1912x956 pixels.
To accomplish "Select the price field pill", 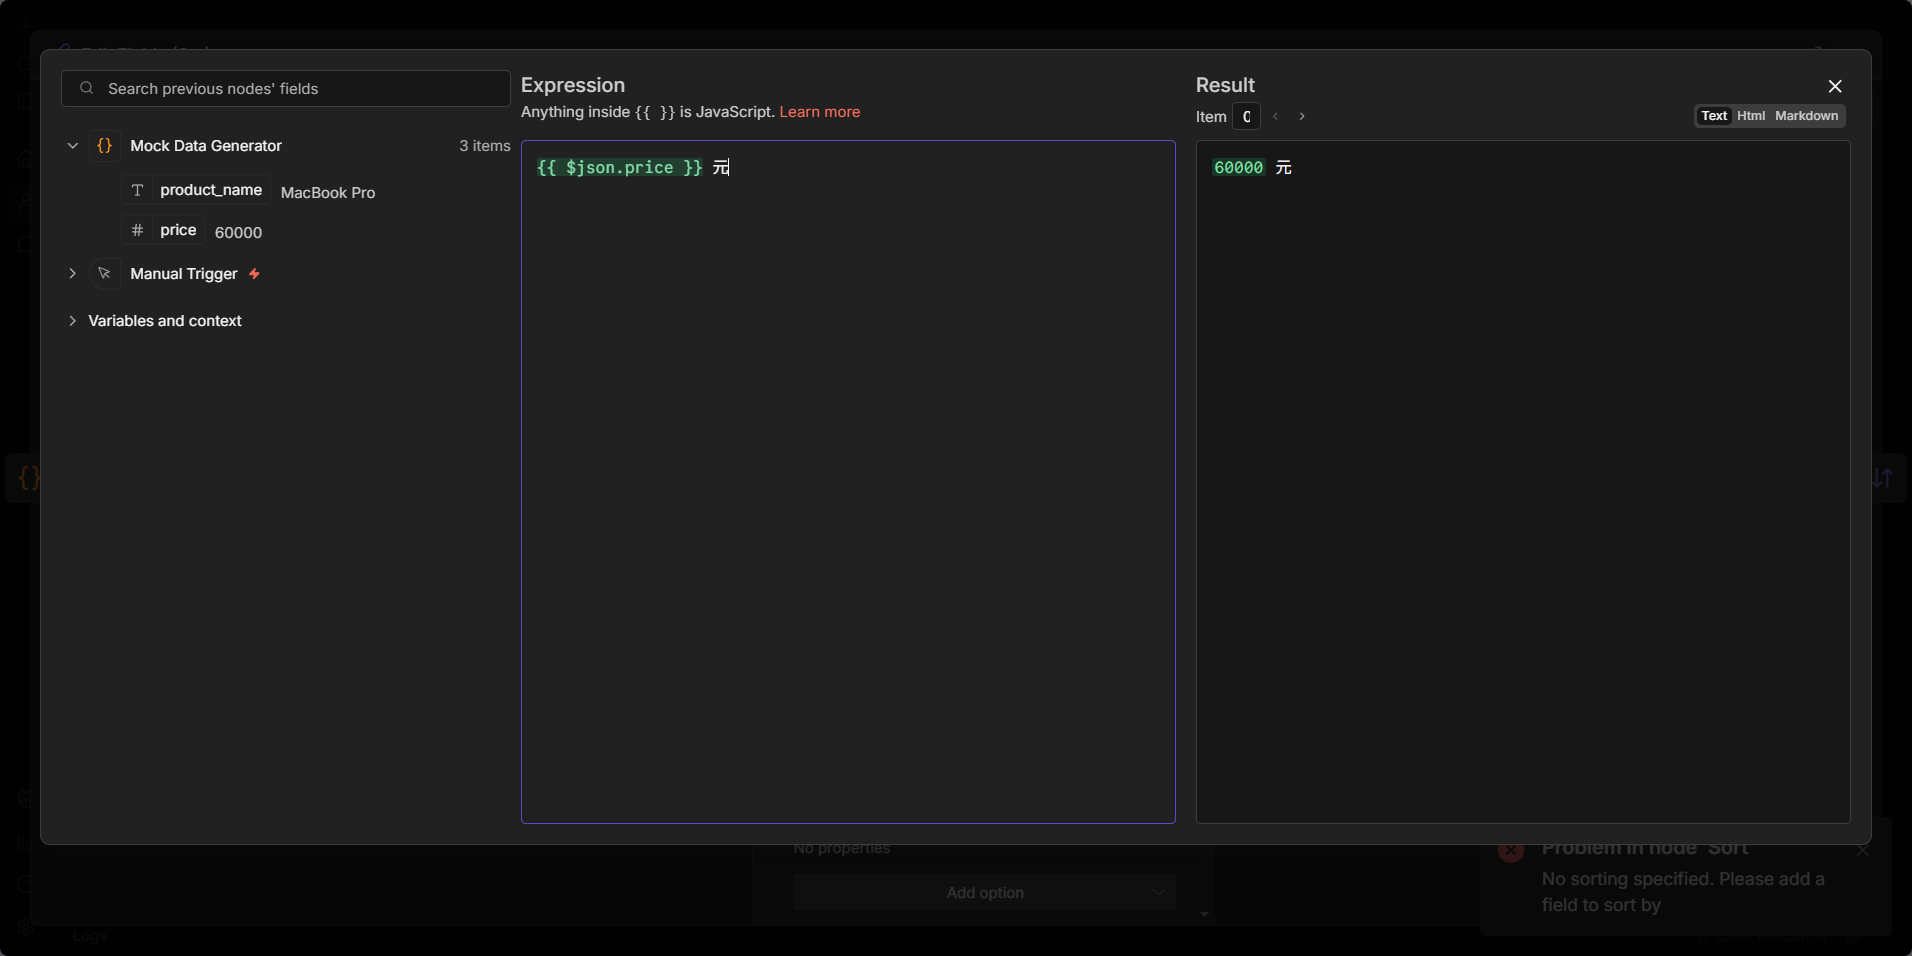I will (178, 230).
